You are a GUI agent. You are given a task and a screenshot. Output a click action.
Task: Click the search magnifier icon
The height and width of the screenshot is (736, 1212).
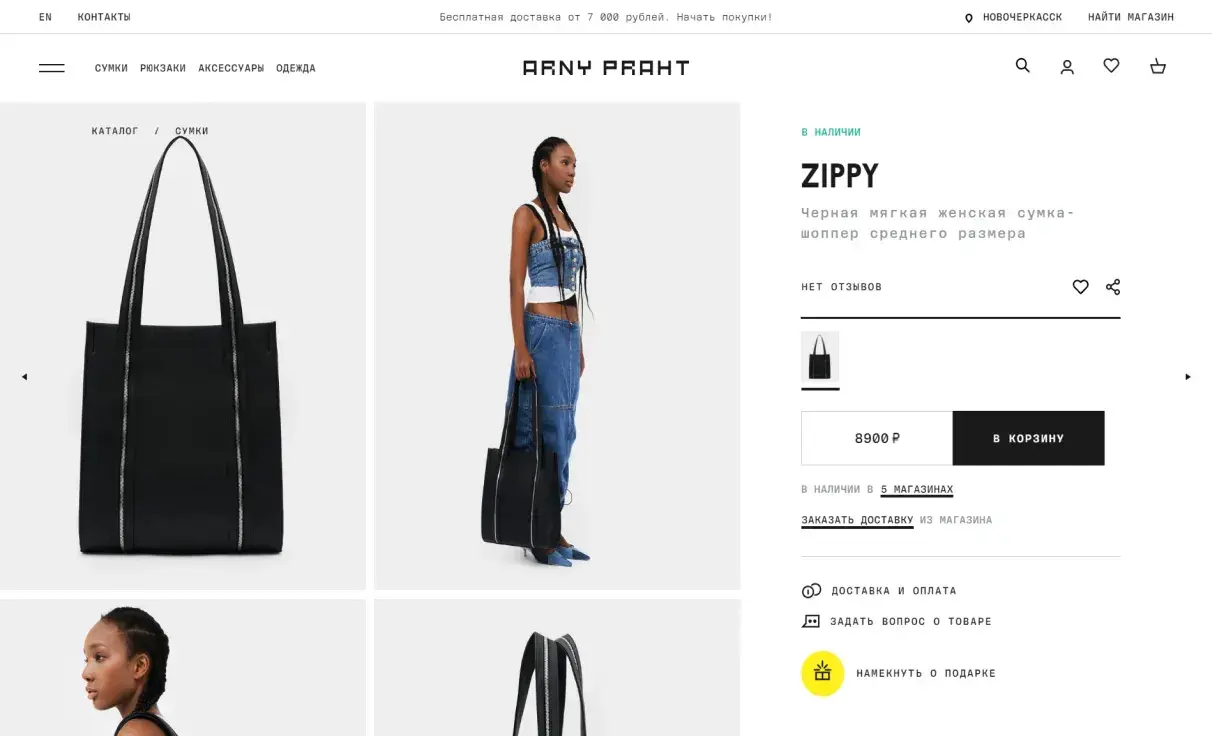point(1022,66)
